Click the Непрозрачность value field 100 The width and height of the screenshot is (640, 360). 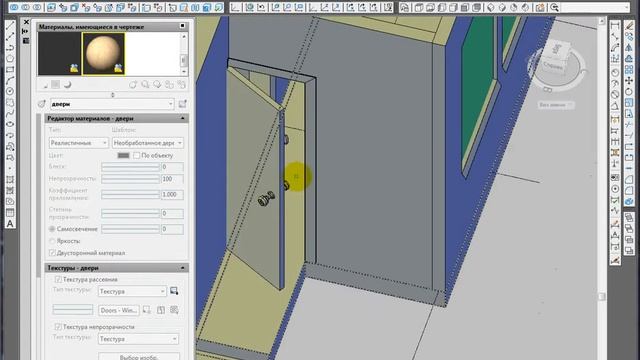point(172,179)
